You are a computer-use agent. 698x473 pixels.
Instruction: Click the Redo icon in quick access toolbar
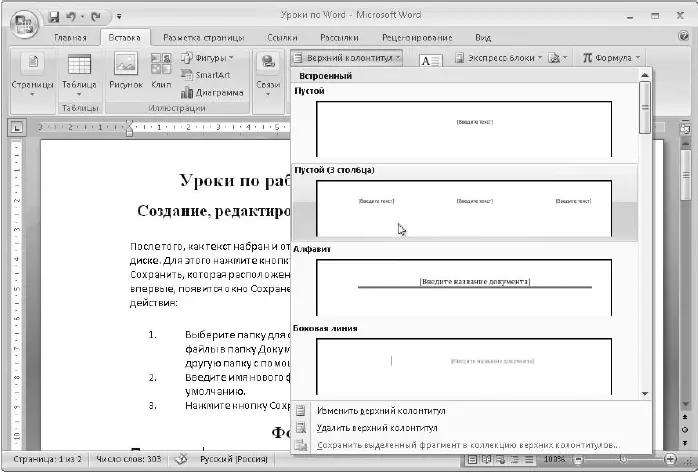pos(96,17)
